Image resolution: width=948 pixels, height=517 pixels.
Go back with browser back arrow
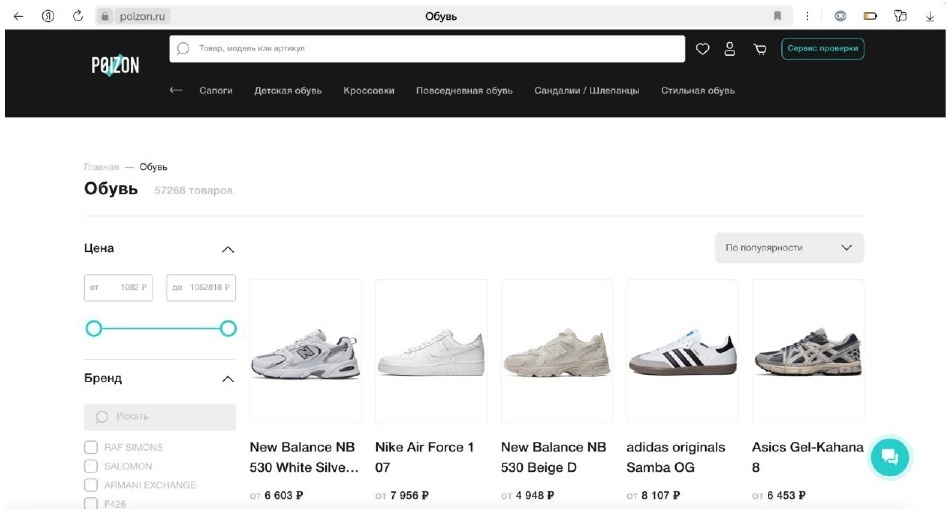coord(18,16)
